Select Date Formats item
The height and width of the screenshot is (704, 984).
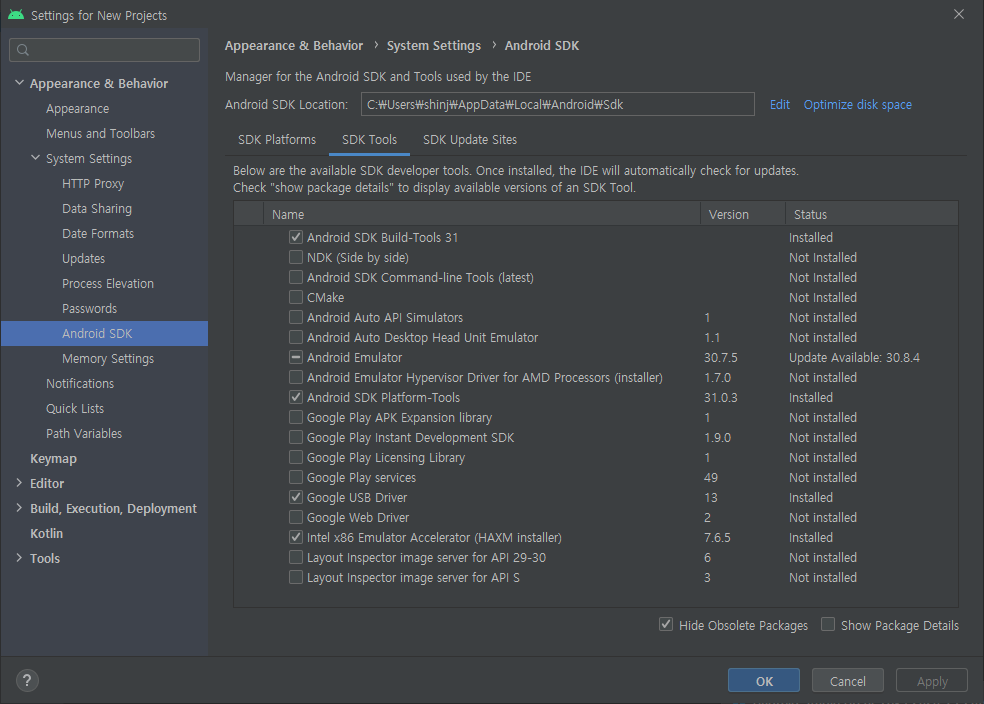coord(98,233)
